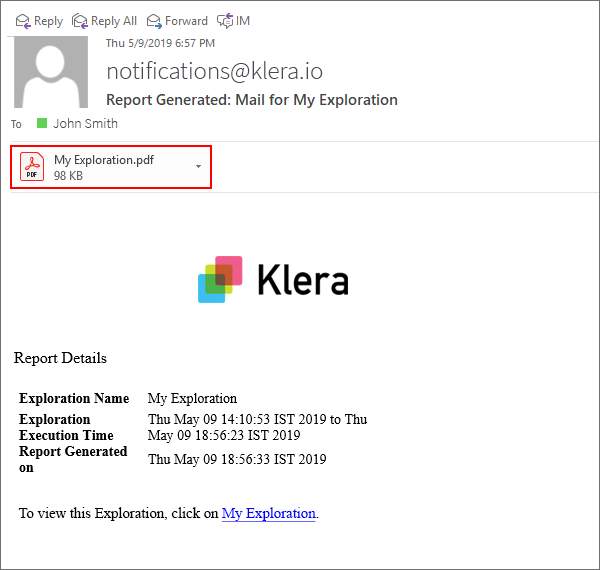Click the IM chat bubble icon

point(225,21)
